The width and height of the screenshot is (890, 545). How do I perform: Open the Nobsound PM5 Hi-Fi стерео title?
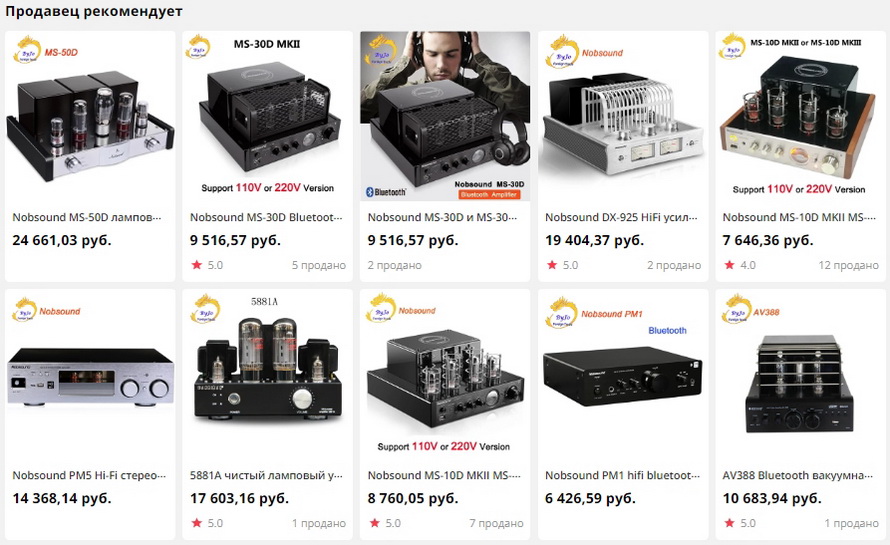tap(89, 476)
